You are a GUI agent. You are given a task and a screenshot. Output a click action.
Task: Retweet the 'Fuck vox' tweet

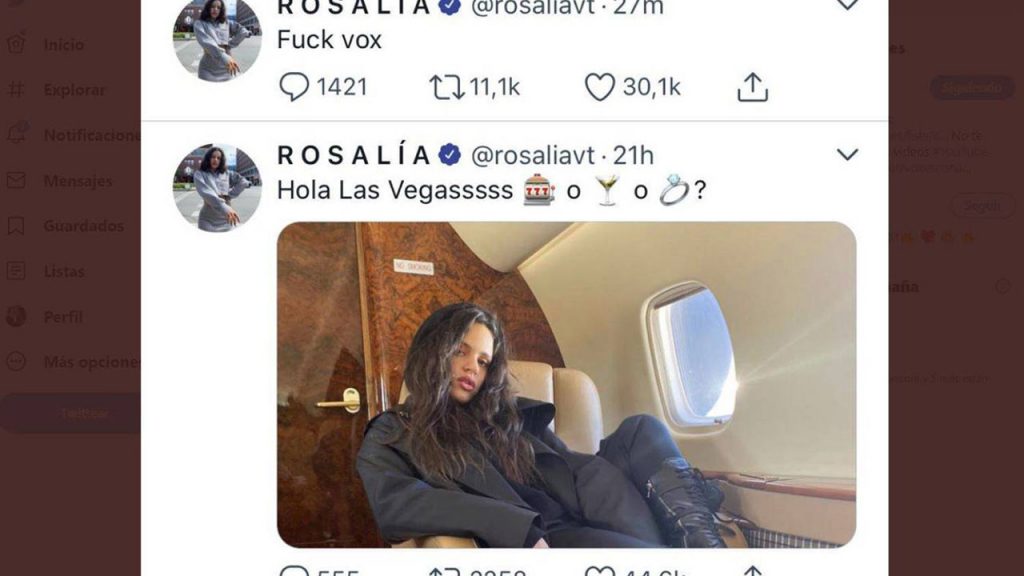coord(447,87)
